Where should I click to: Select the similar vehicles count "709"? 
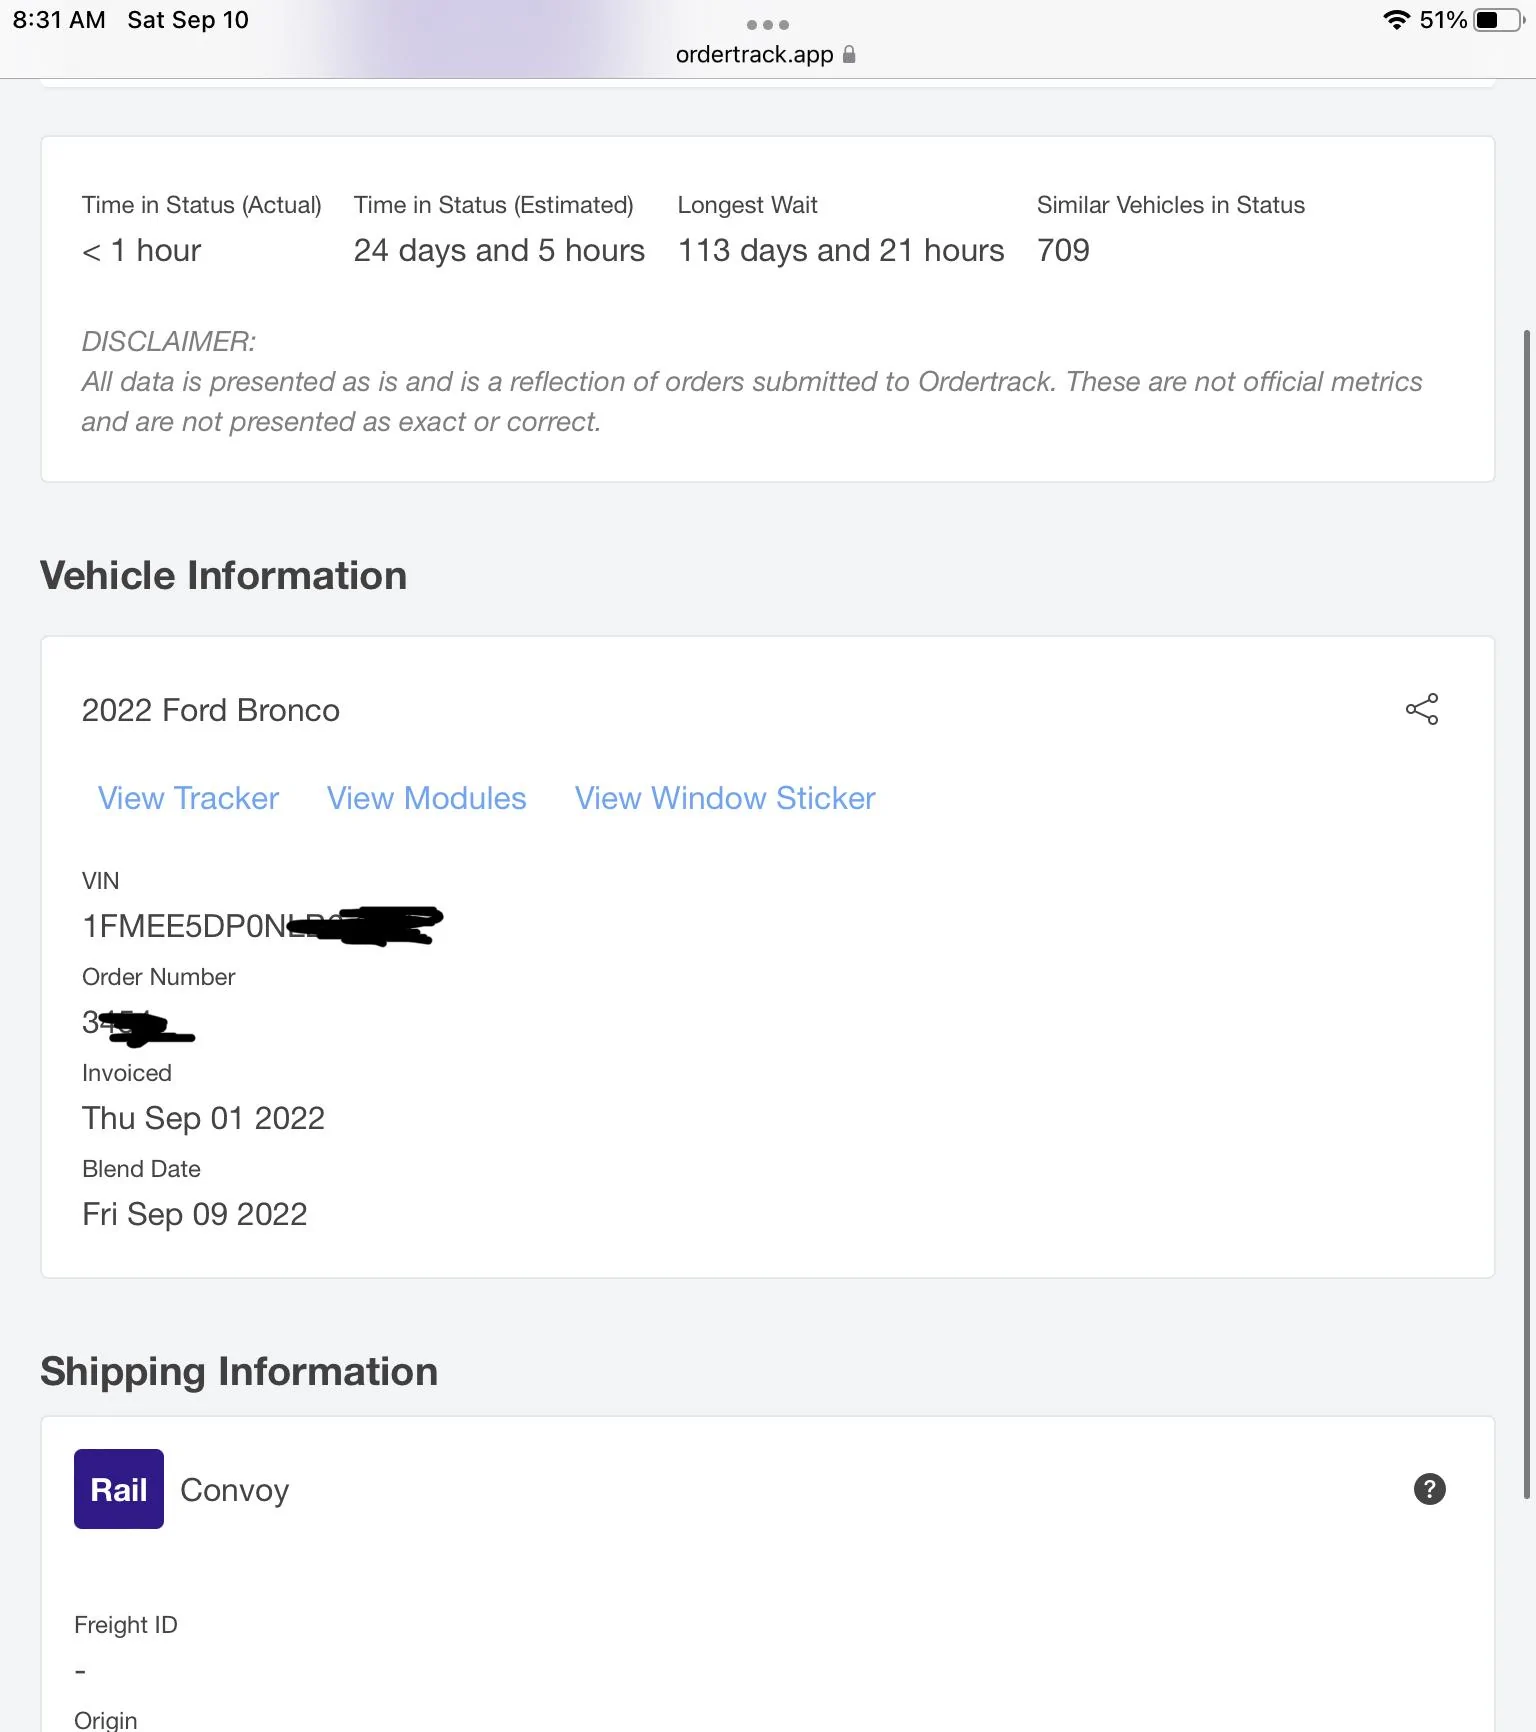(x=1063, y=250)
